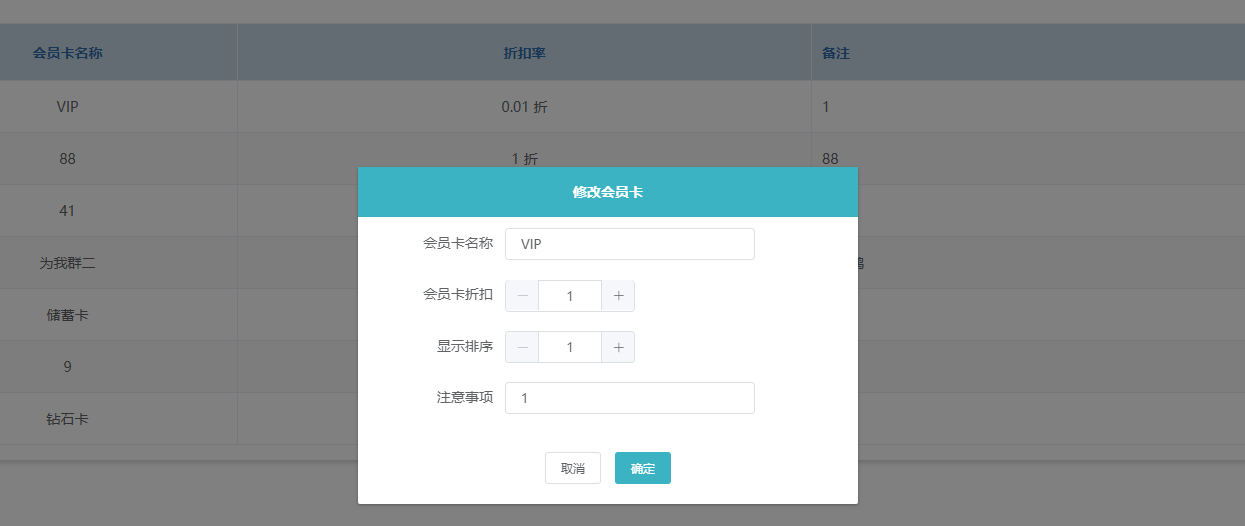Confirm with the 确定 button
Viewport: 1245px width, 526px height.
[642, 468]
